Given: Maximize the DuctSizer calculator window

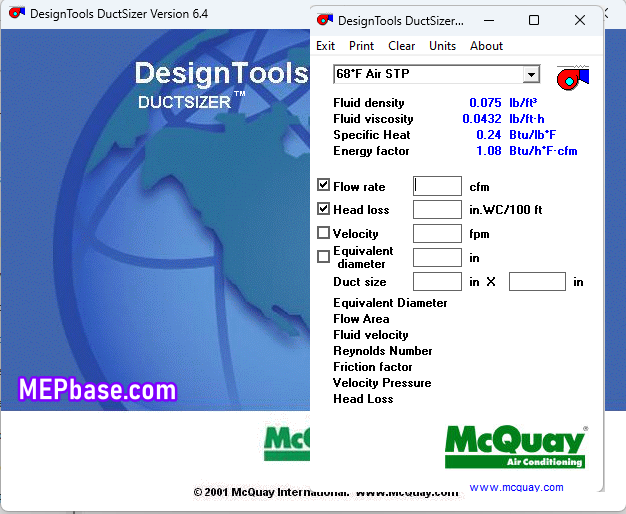Looking at the screenshot, I should pos(534,20).
